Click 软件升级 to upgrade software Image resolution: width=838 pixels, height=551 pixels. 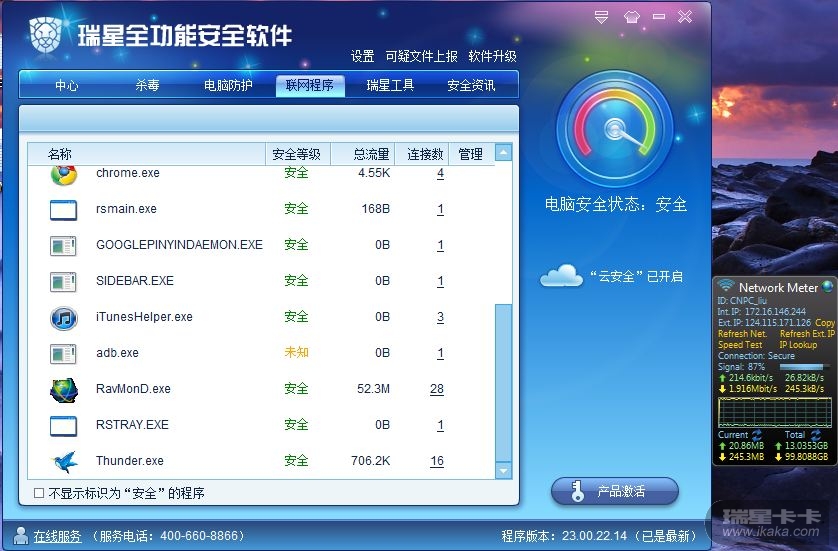[x=492, y=56]
